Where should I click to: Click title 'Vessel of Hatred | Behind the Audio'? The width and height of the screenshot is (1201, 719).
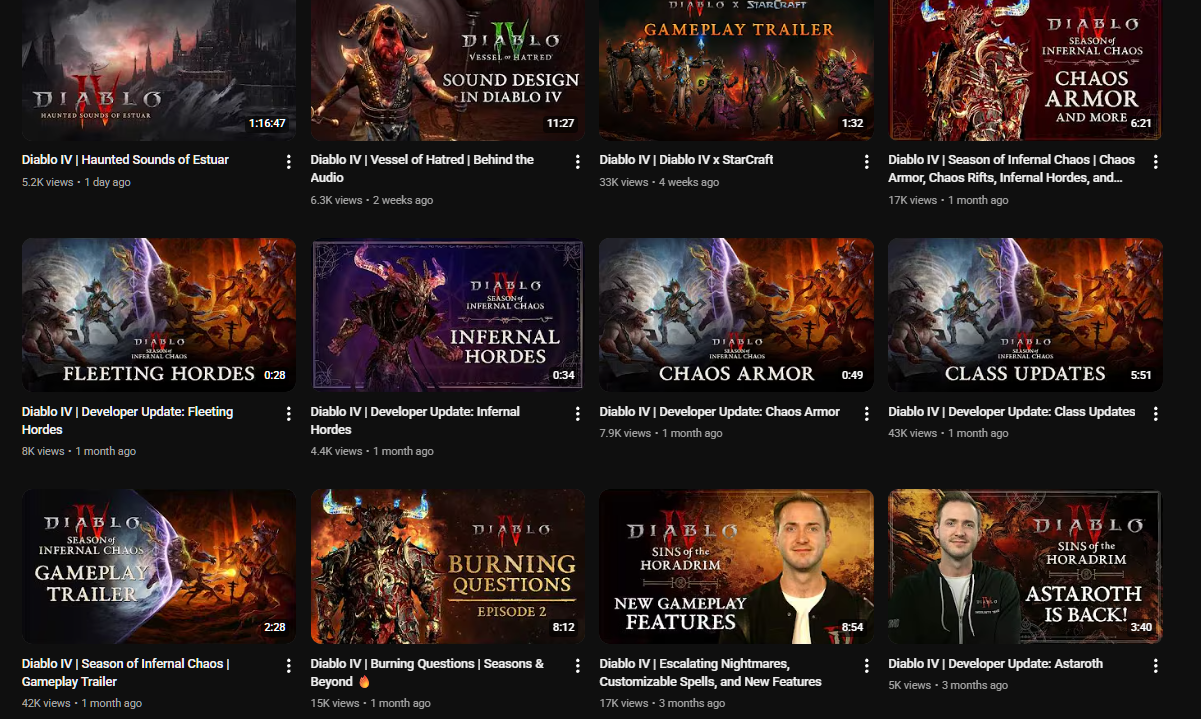click(422, 169)
